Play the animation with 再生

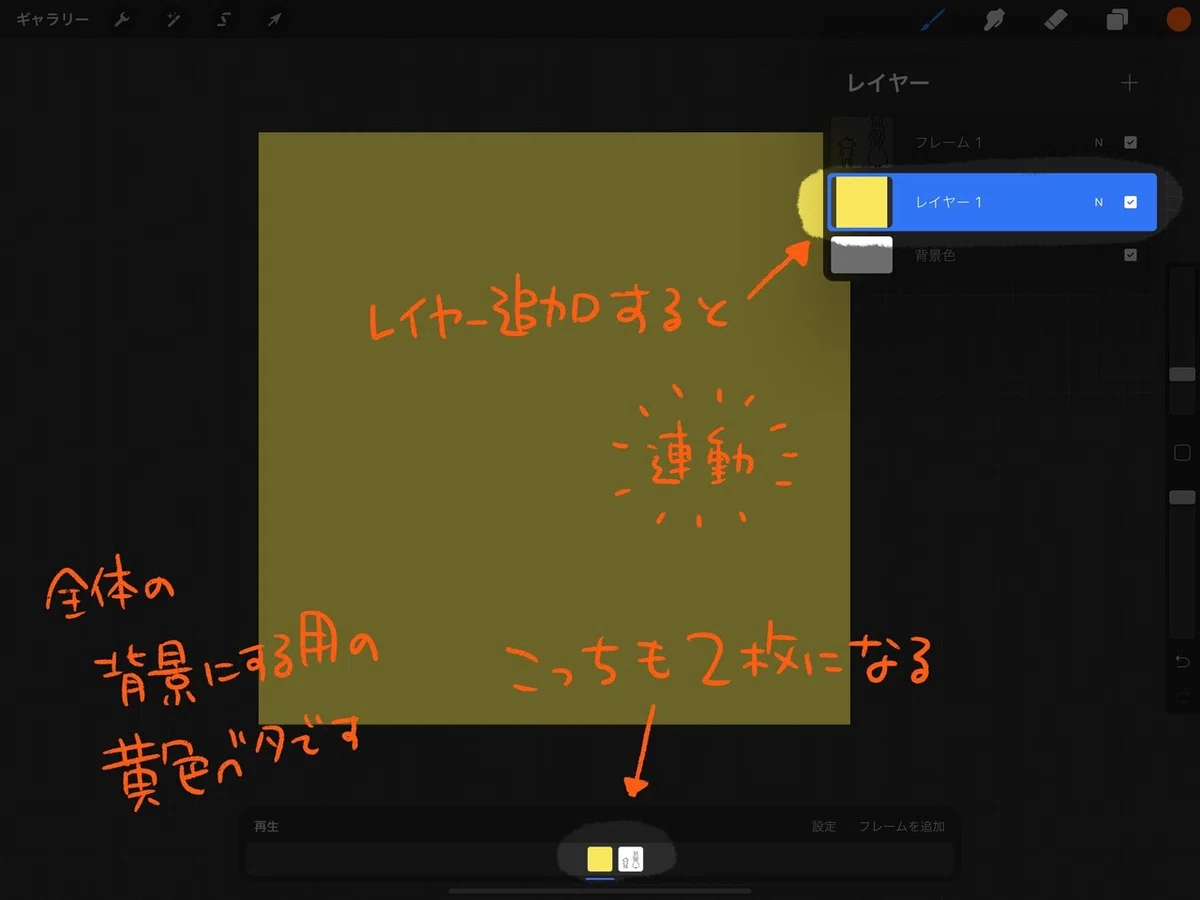[x=266, y=827]
